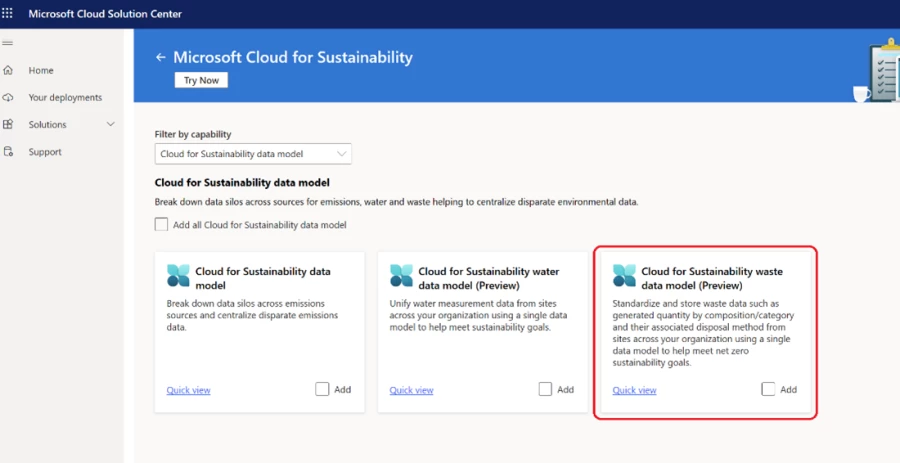Open the Filter by capability dropdown
The image size is (900, 463).
254,154
